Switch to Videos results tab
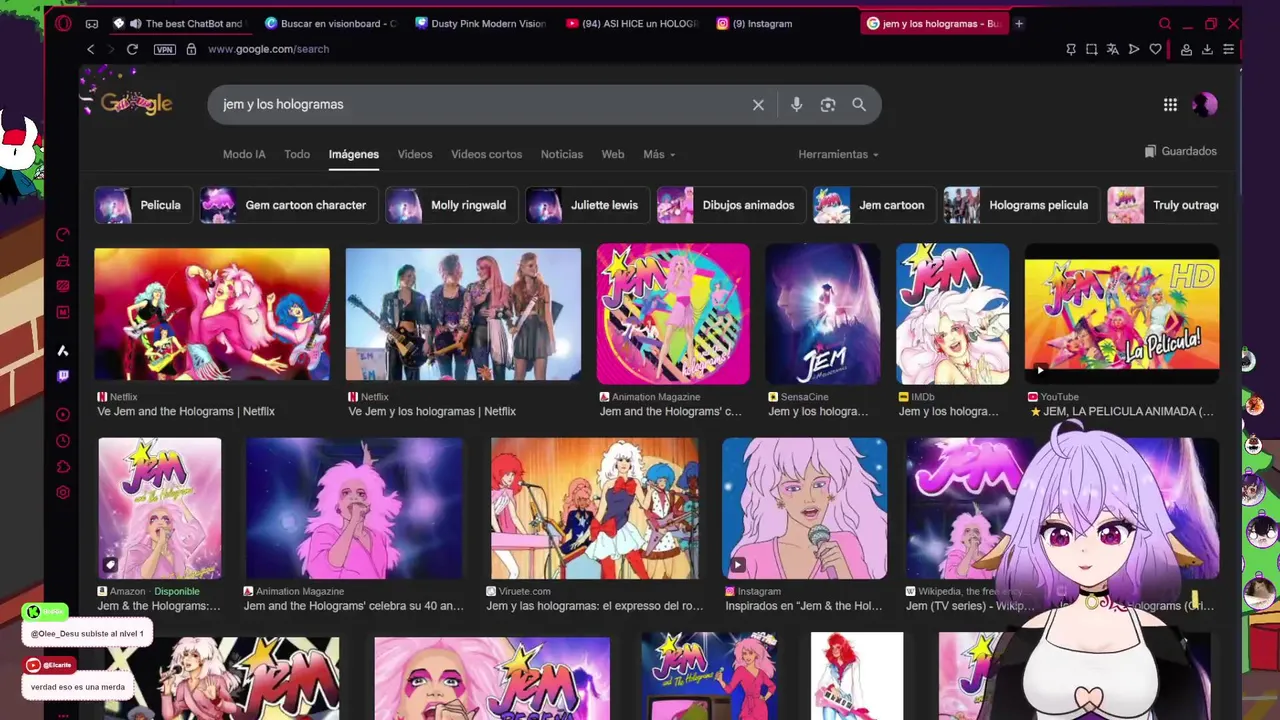 415,154
